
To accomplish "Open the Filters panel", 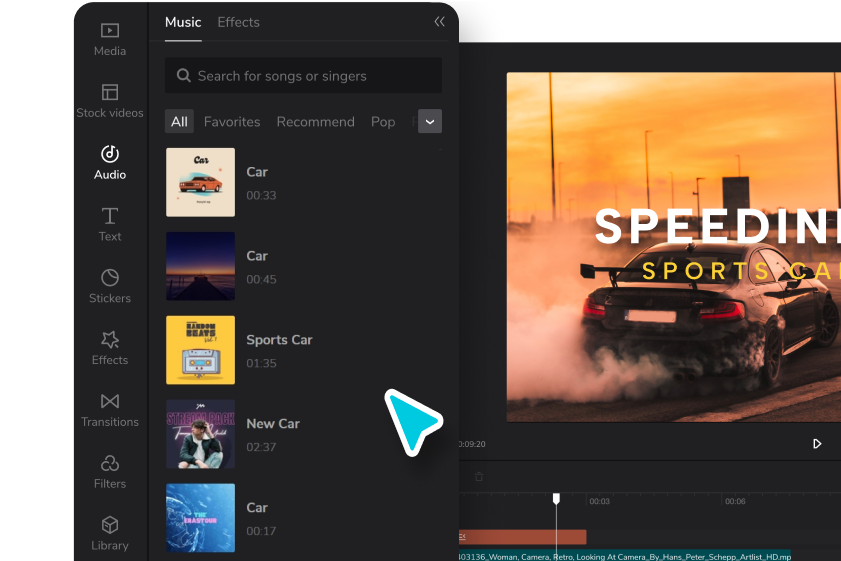I will point(110,472).
